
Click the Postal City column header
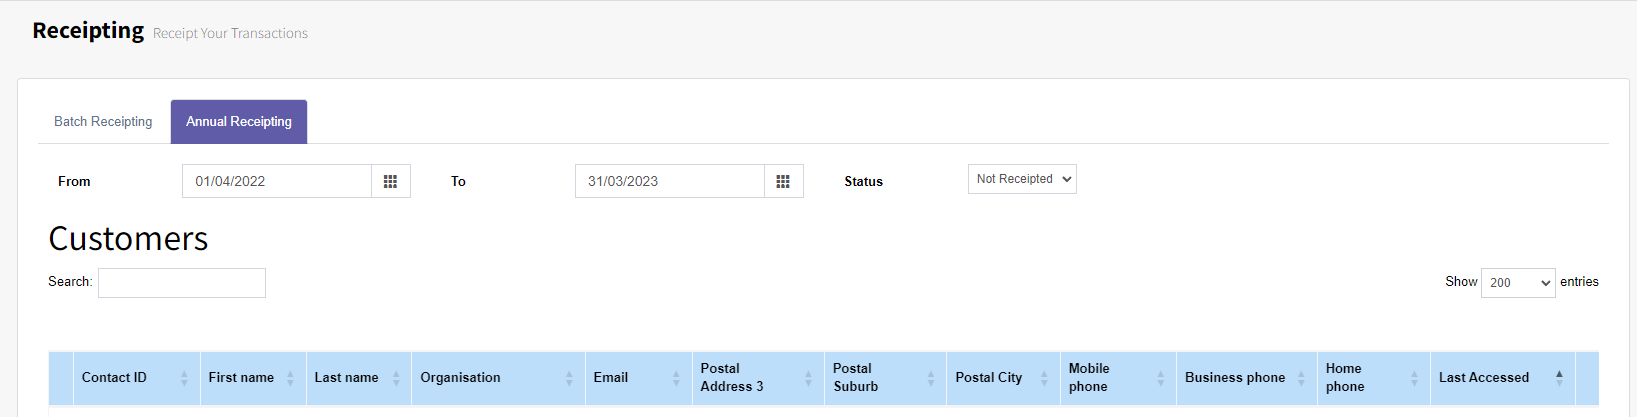pos(1004,378)
